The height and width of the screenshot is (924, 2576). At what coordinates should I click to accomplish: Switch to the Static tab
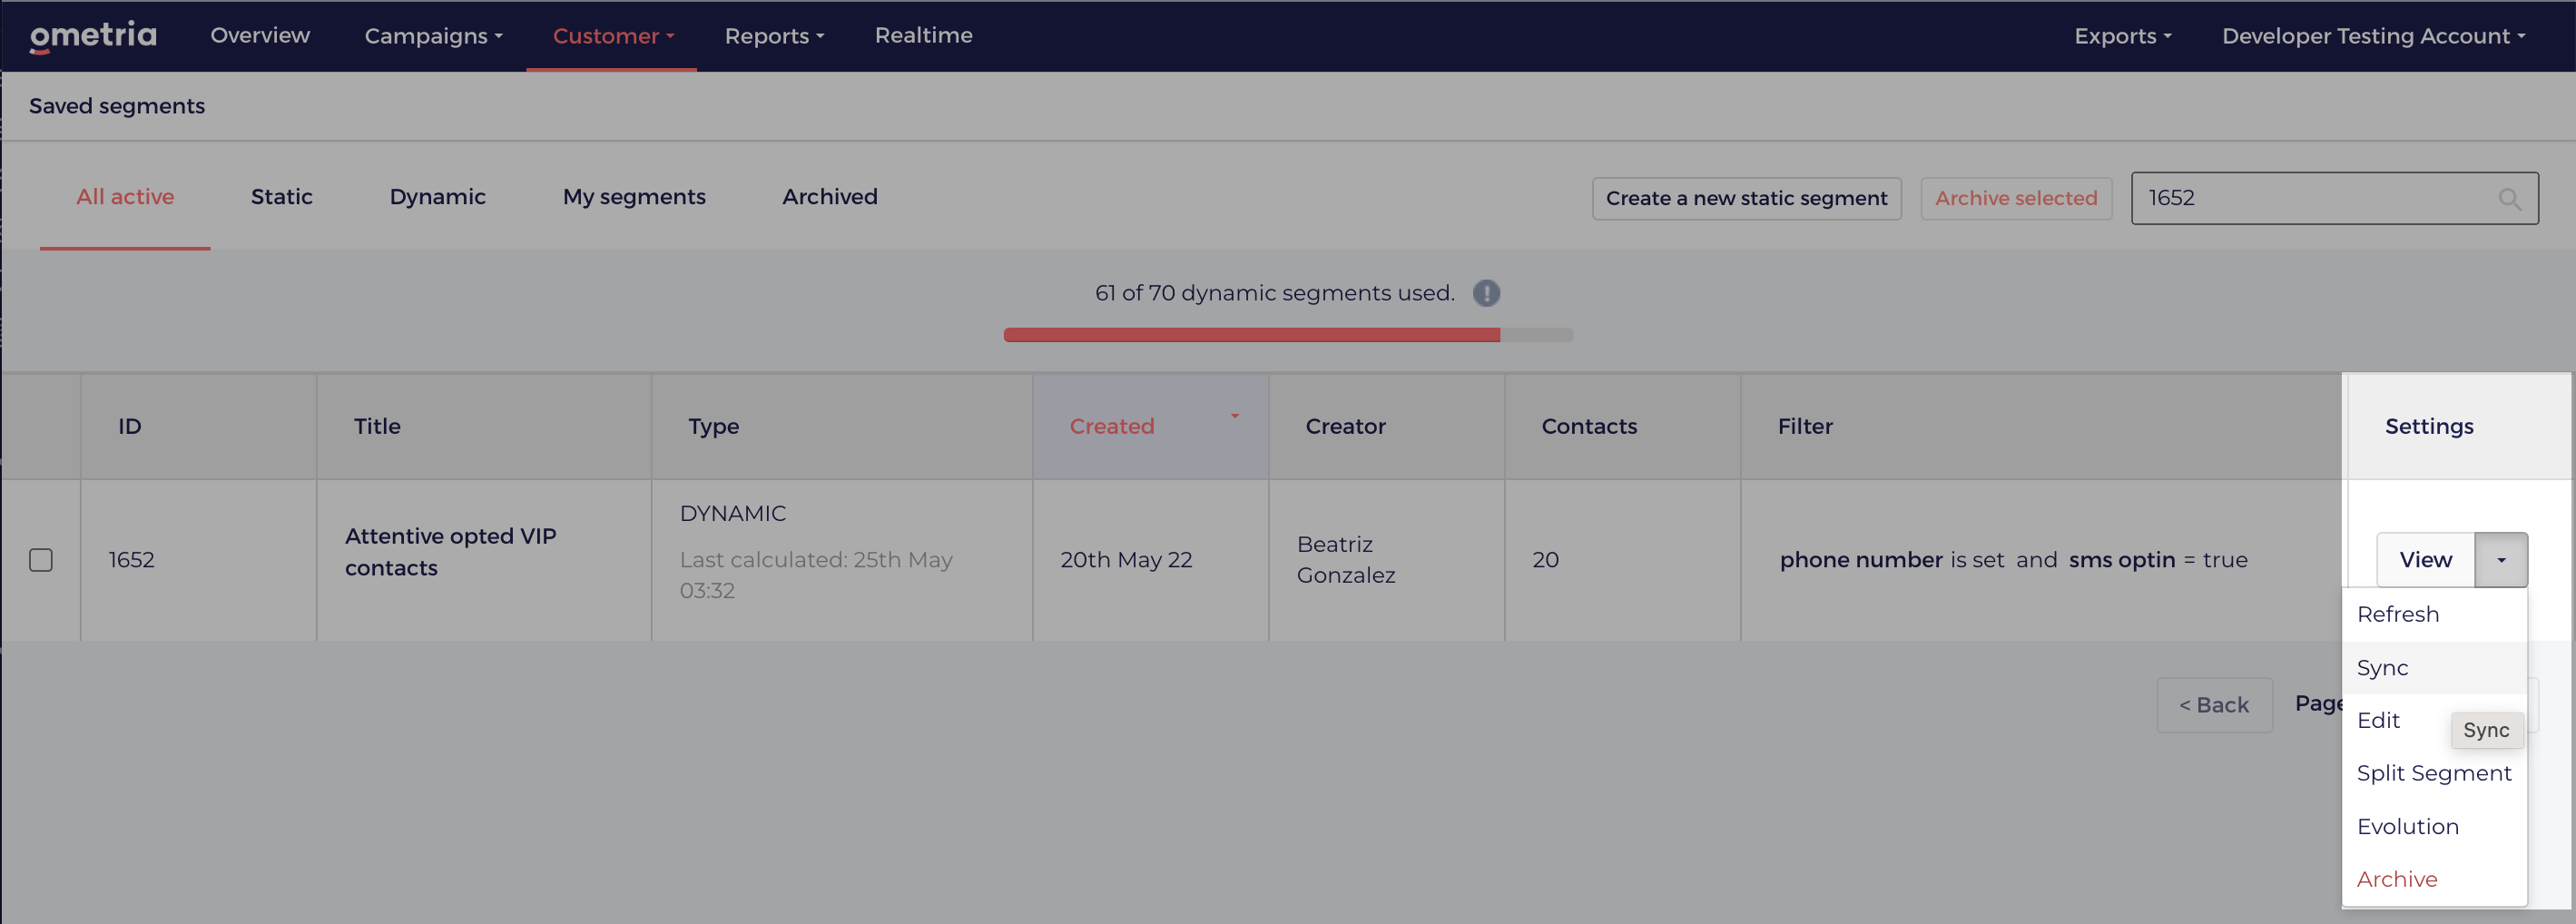282,197
